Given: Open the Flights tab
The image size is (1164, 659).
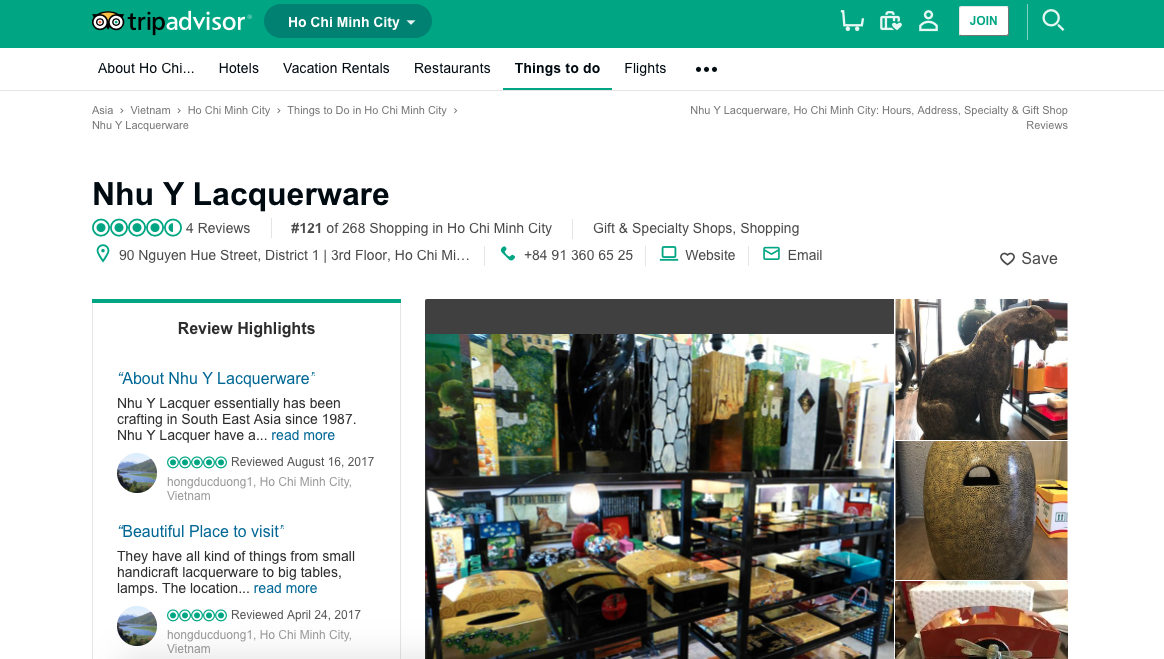Looking at the screenshot, I should 645,68.
